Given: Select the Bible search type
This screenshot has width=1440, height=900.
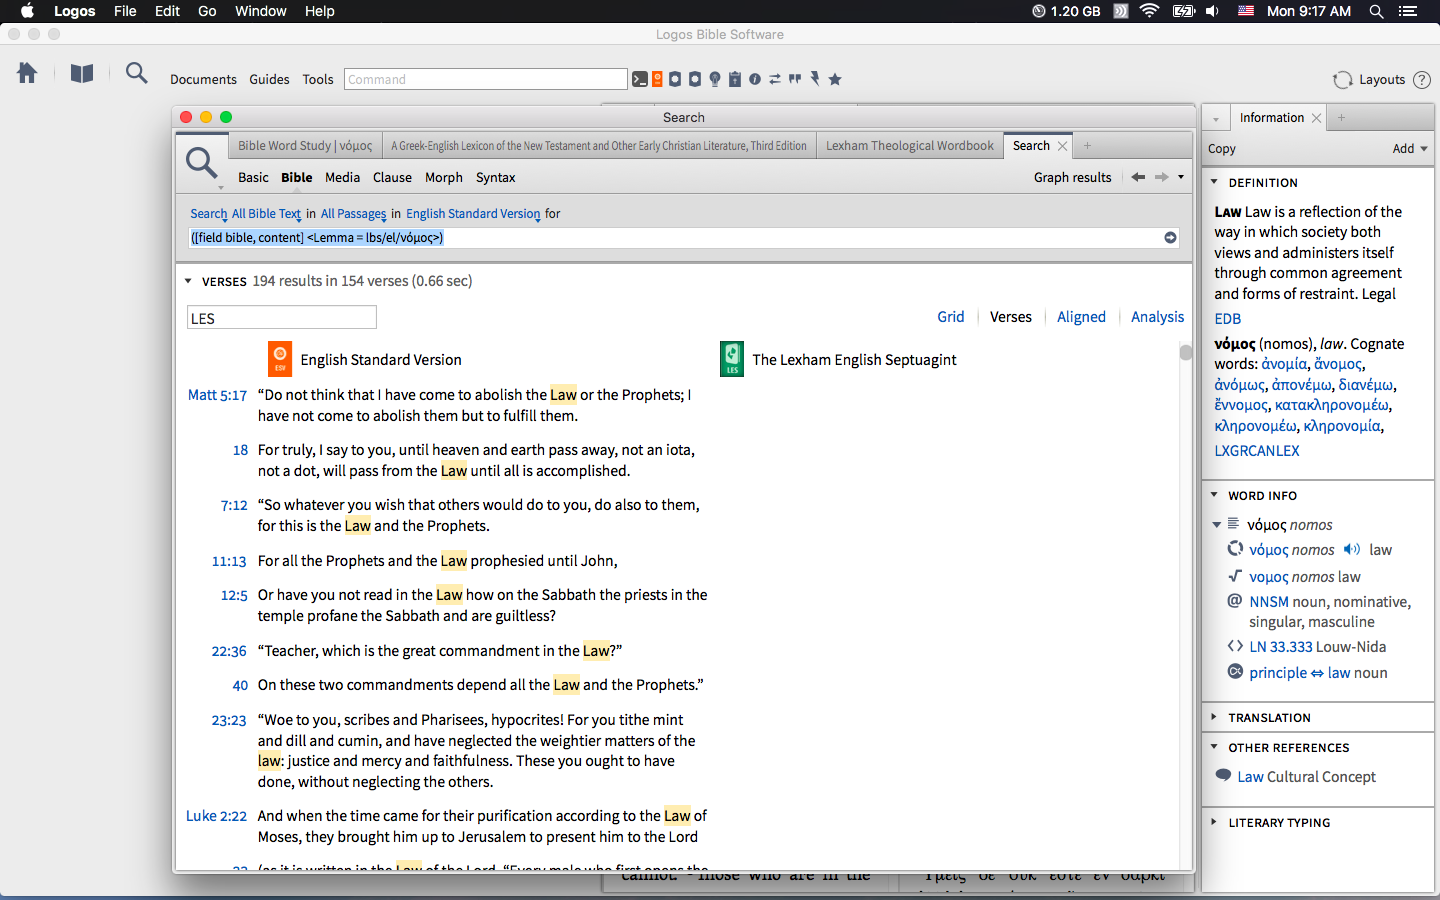Looking at the screenshot, I should (x=297, y=177).
